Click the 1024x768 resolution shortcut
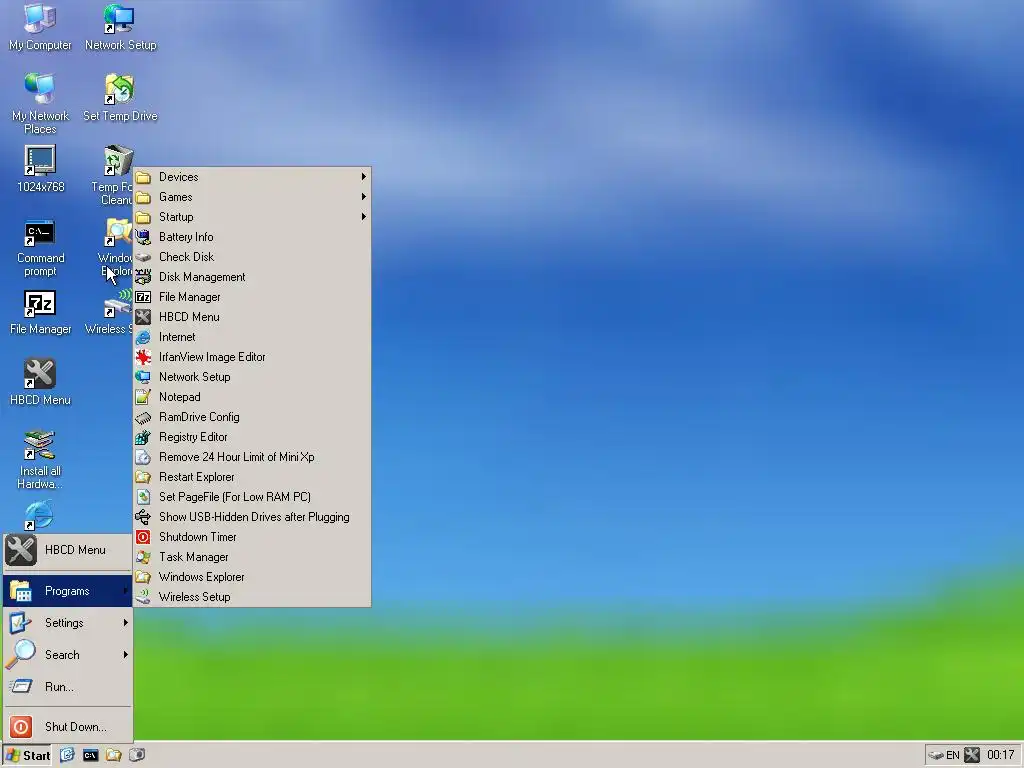 point(40,169)
